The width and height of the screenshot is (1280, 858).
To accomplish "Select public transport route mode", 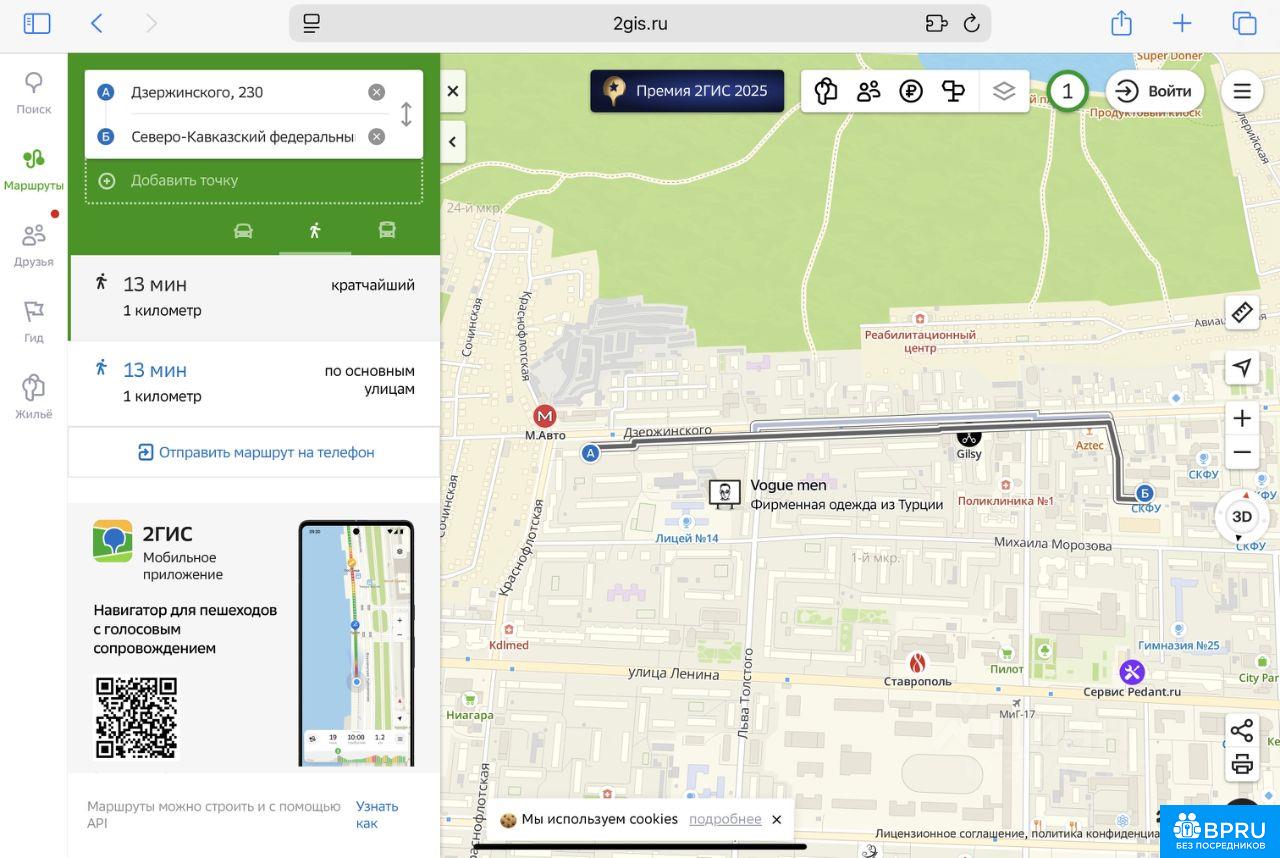I will [x=387, y=231].
